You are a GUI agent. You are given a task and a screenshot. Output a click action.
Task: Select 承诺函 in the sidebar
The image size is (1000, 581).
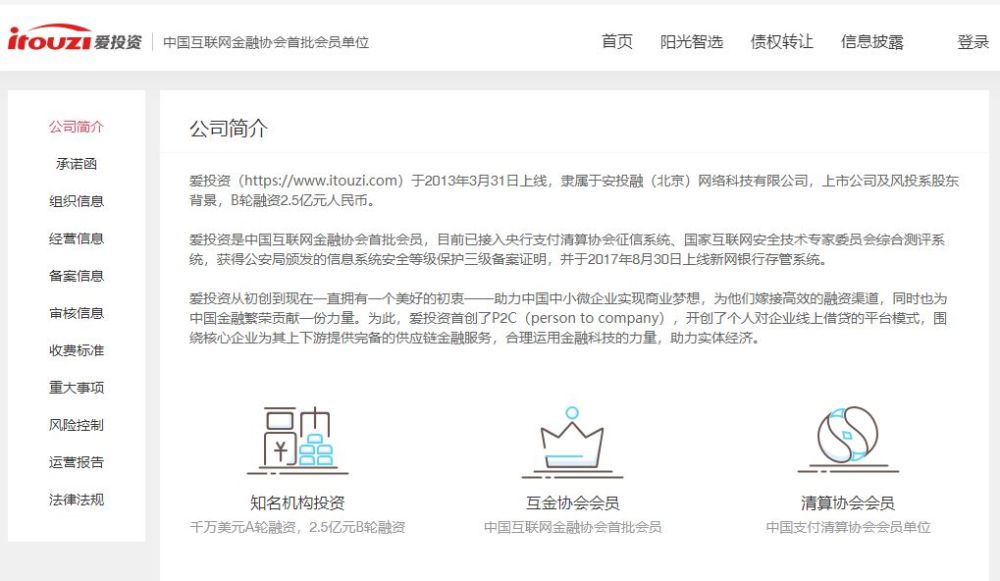[77, 164]
